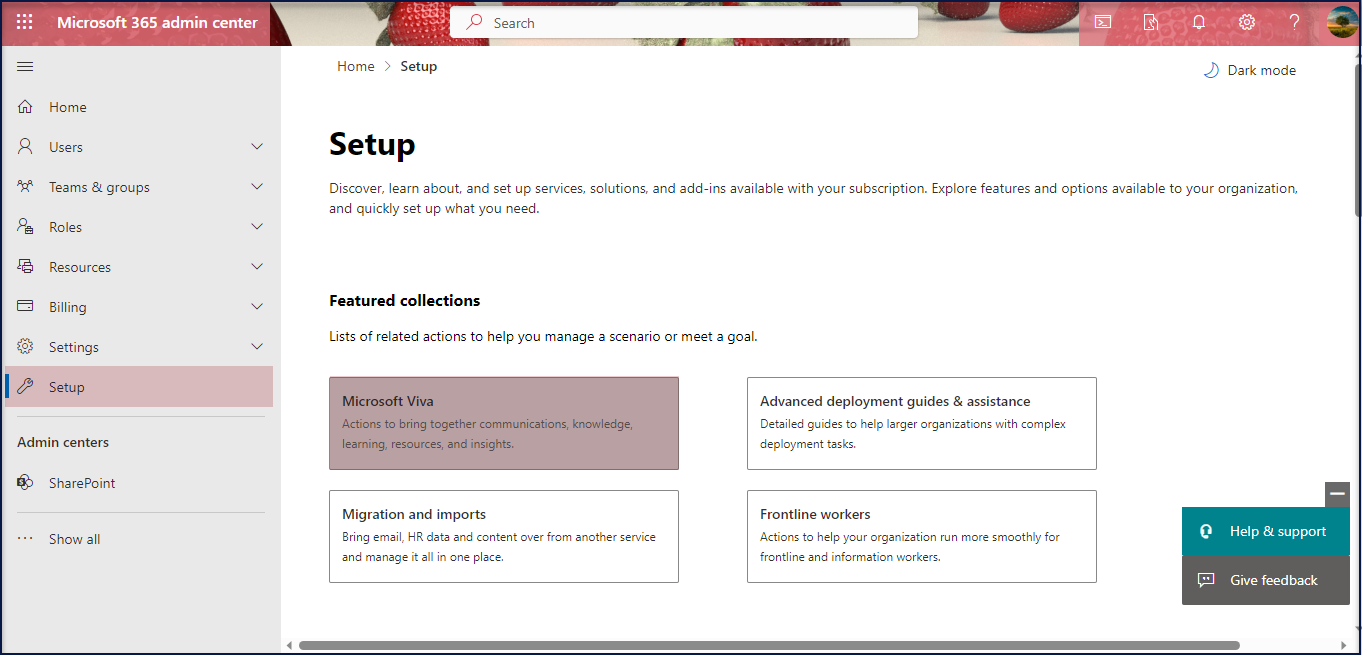Expand the Users section
1362x655 pixels.
(x=257, y=146)
